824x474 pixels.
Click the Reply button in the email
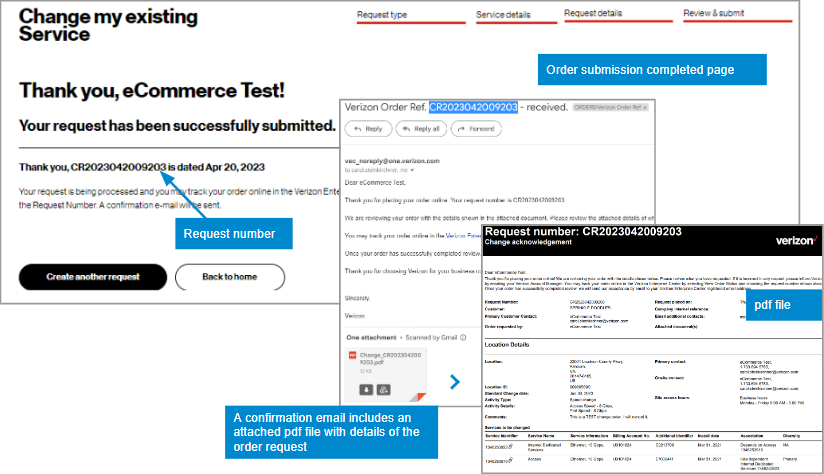click(368, 129)
